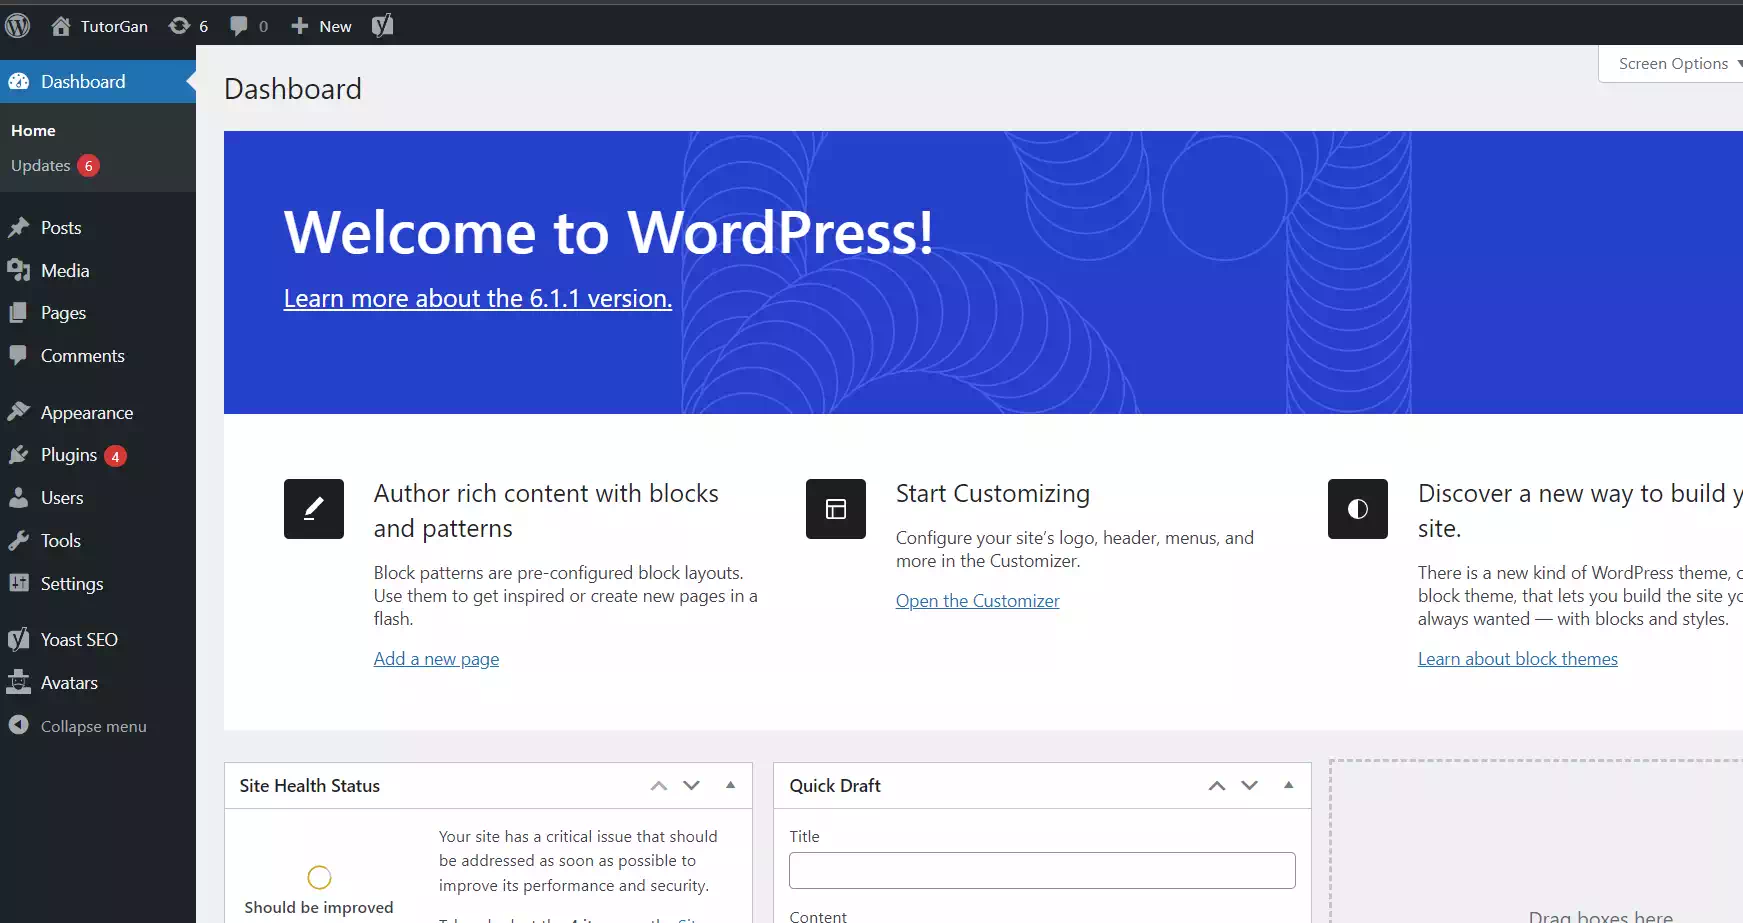Click the pencil edit icon tile
The height and width of the screenshot is (923, 1743).
[x=314, y=509]
